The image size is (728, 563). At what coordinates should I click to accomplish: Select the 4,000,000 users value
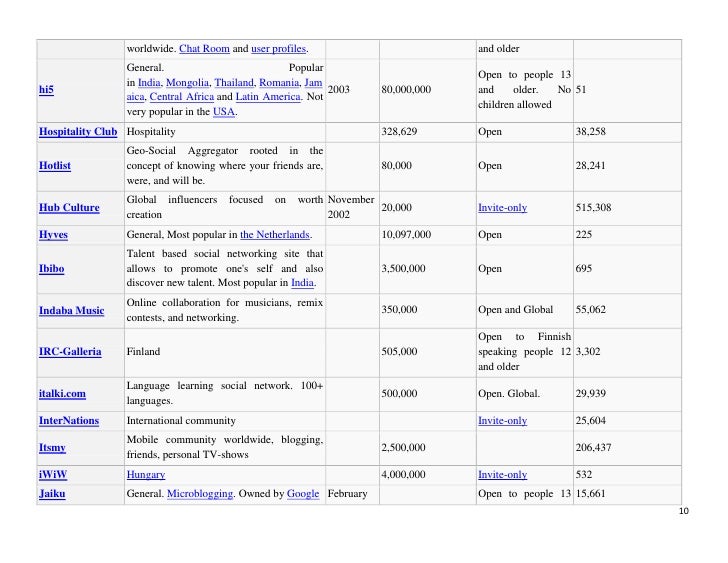(x=403, y=475)
